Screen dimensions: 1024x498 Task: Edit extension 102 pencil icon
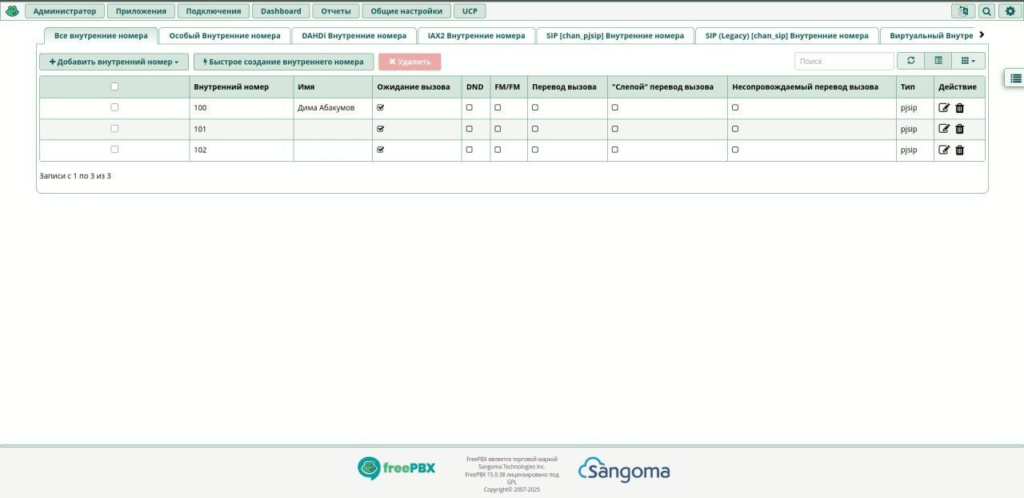pos(944,150)
